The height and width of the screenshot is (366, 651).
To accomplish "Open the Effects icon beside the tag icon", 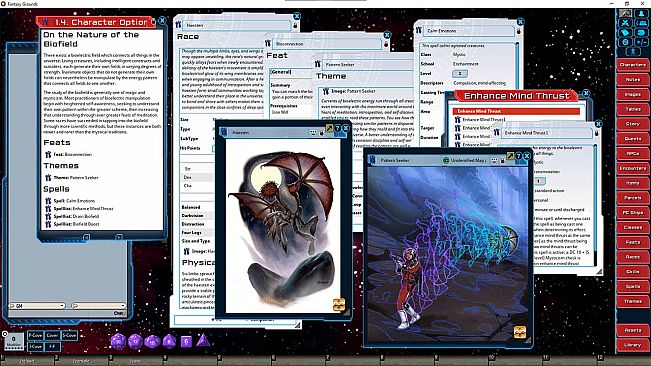I will coord(641,32).
